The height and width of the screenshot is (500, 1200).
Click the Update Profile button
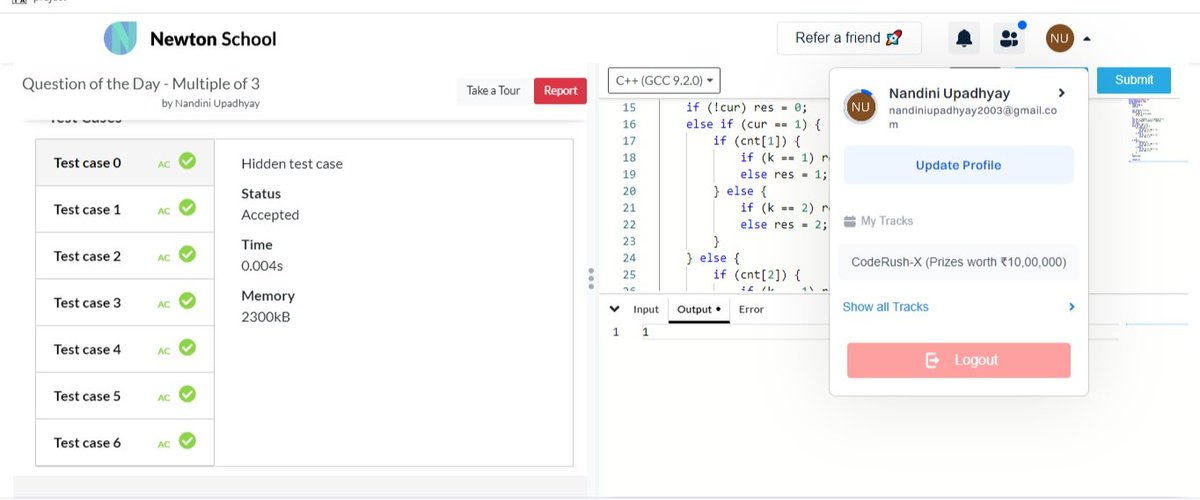point(958,165)
